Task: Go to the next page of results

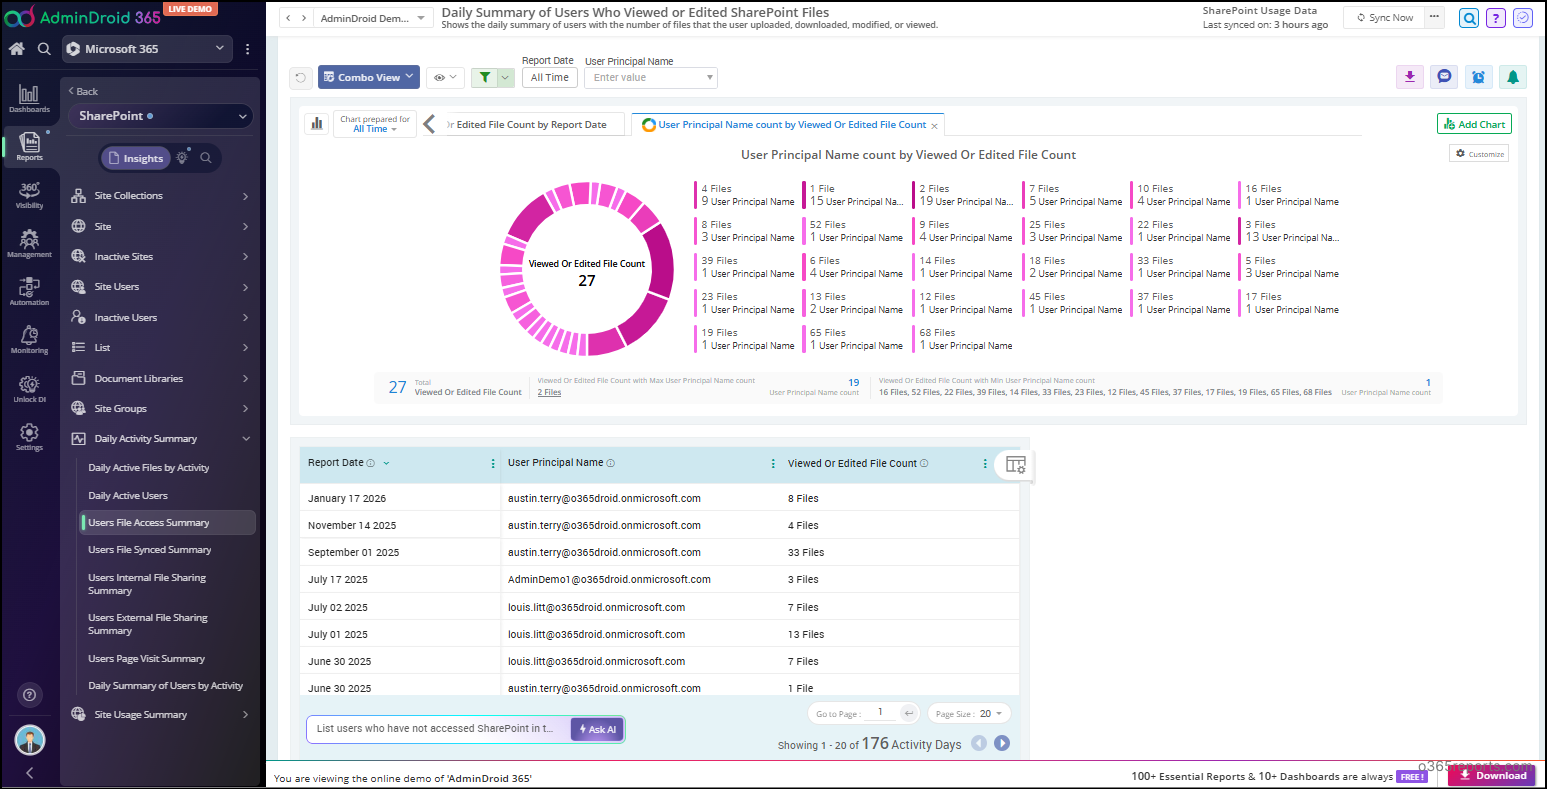Action: tap(1002, 743)
